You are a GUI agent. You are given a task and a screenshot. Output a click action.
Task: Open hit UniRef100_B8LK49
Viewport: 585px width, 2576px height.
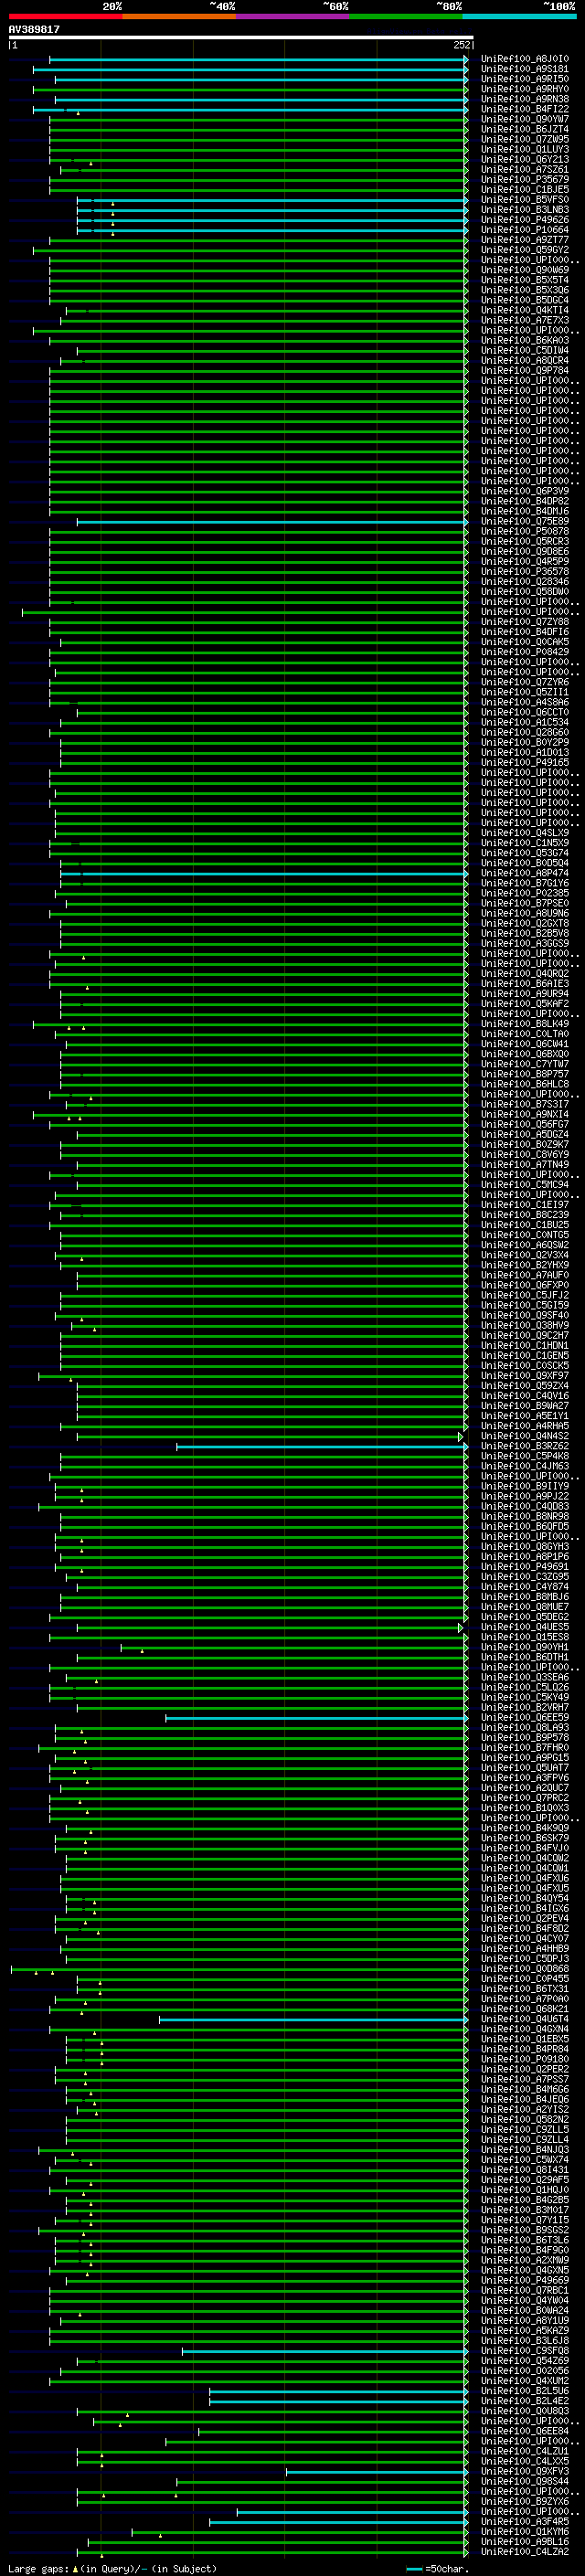tap(525, 1024)
